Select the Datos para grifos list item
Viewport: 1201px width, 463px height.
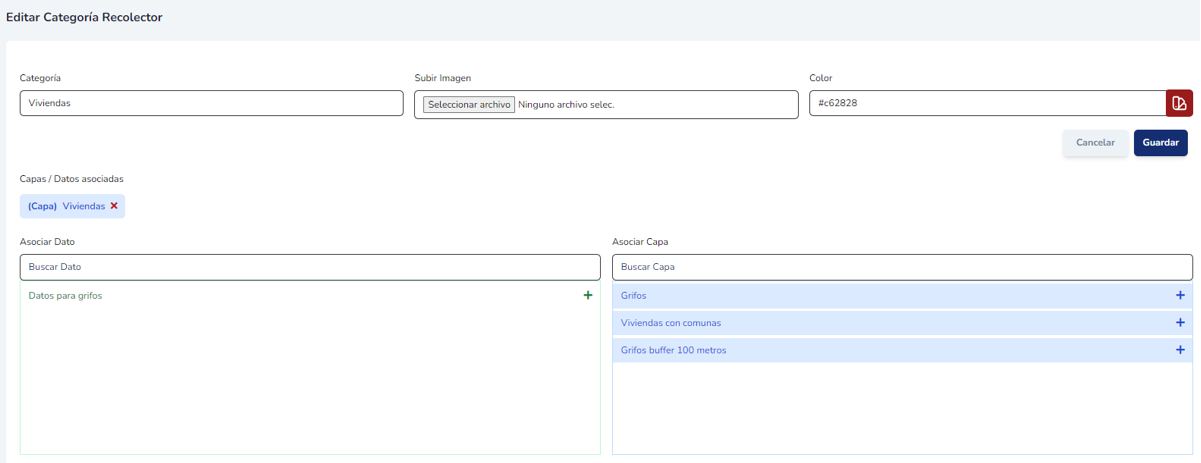(x=66, y=296)
